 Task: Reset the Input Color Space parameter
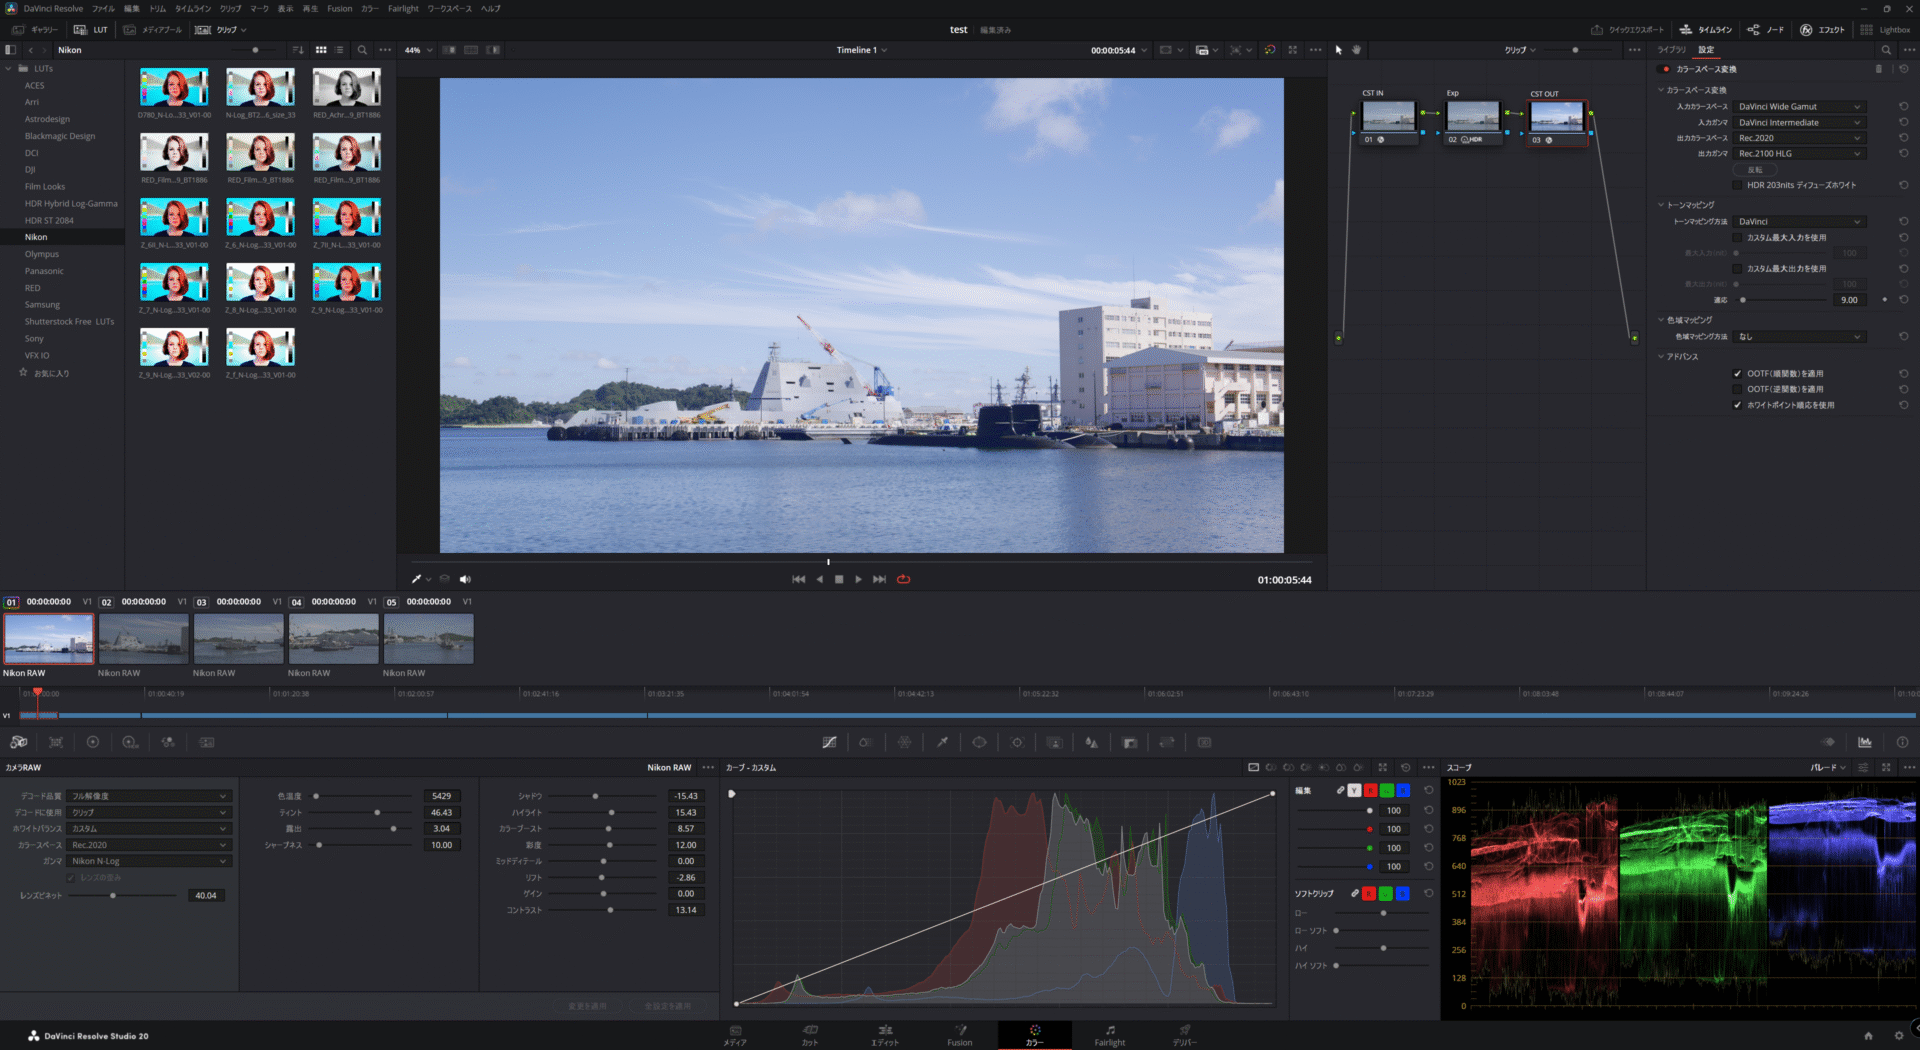(1904, 107)
